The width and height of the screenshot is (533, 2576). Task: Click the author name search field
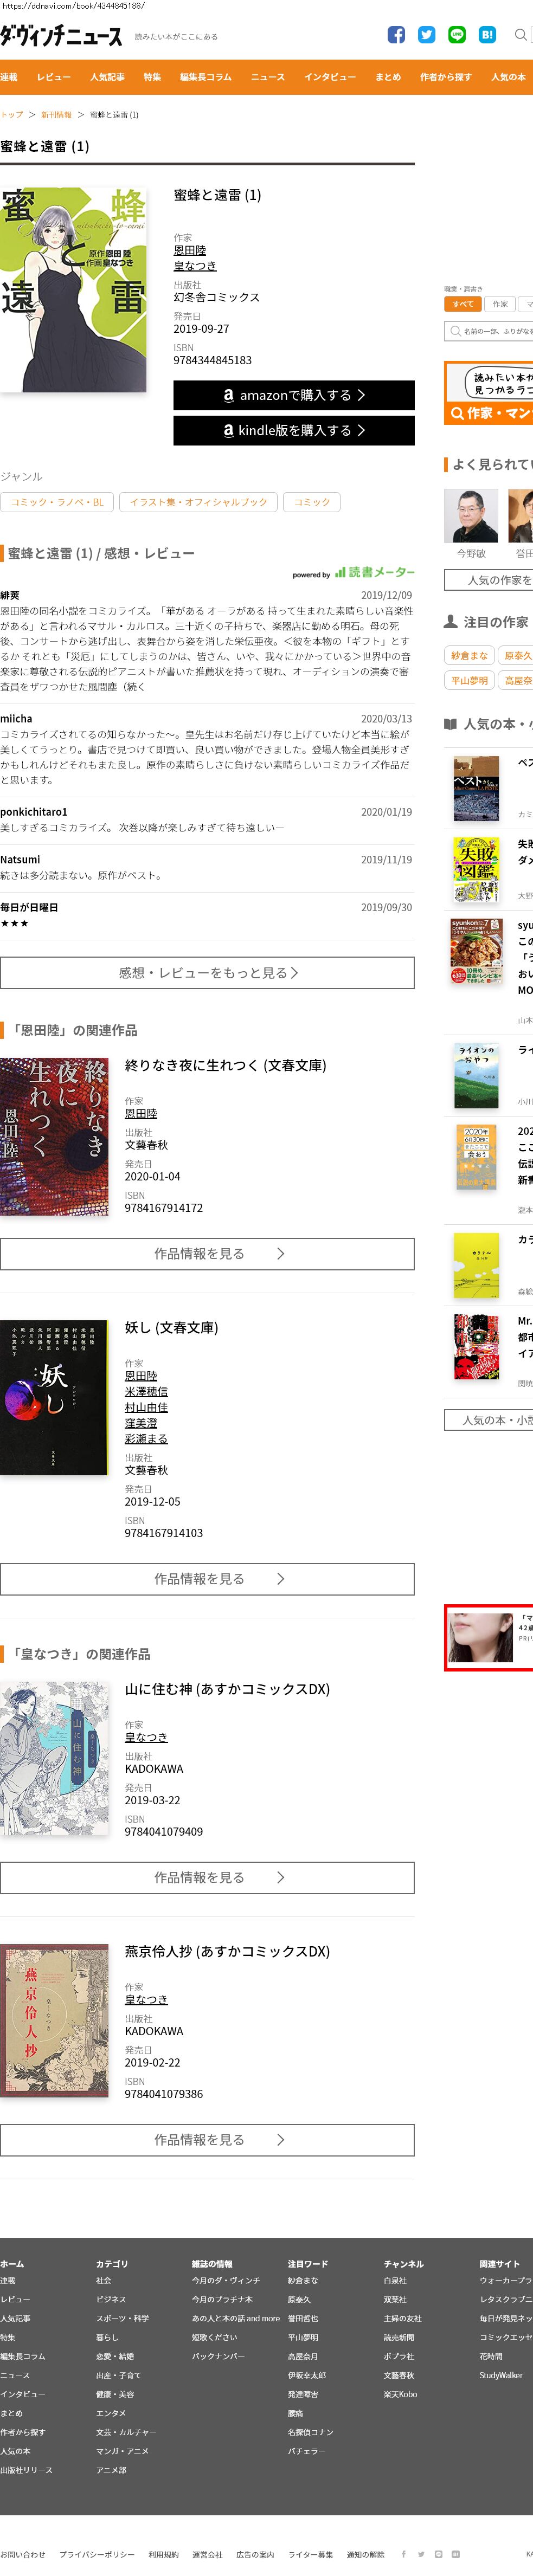click(x=489, y=331)
